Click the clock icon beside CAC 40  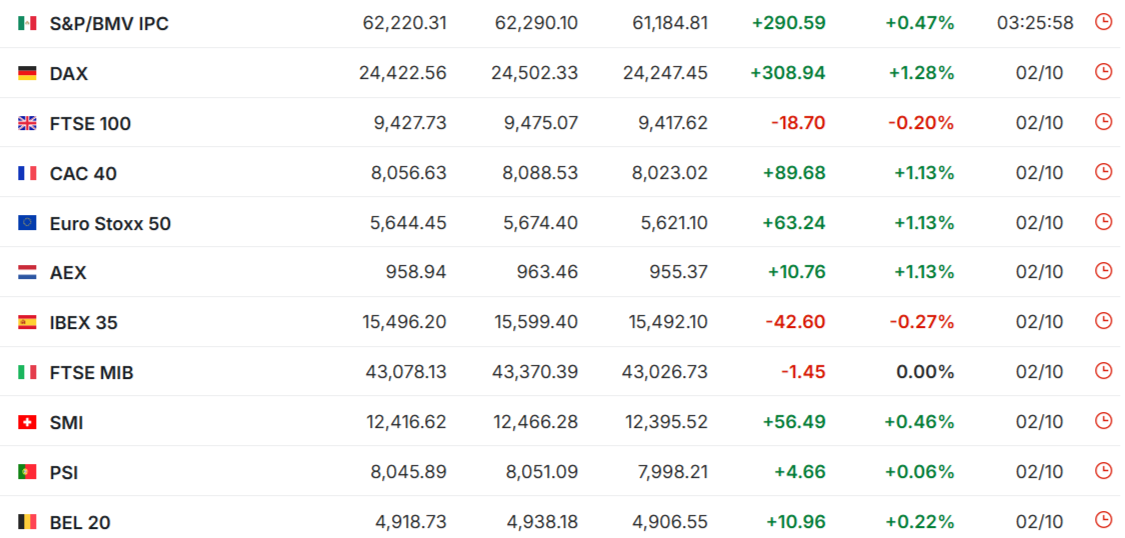[x=1103, y=172]
